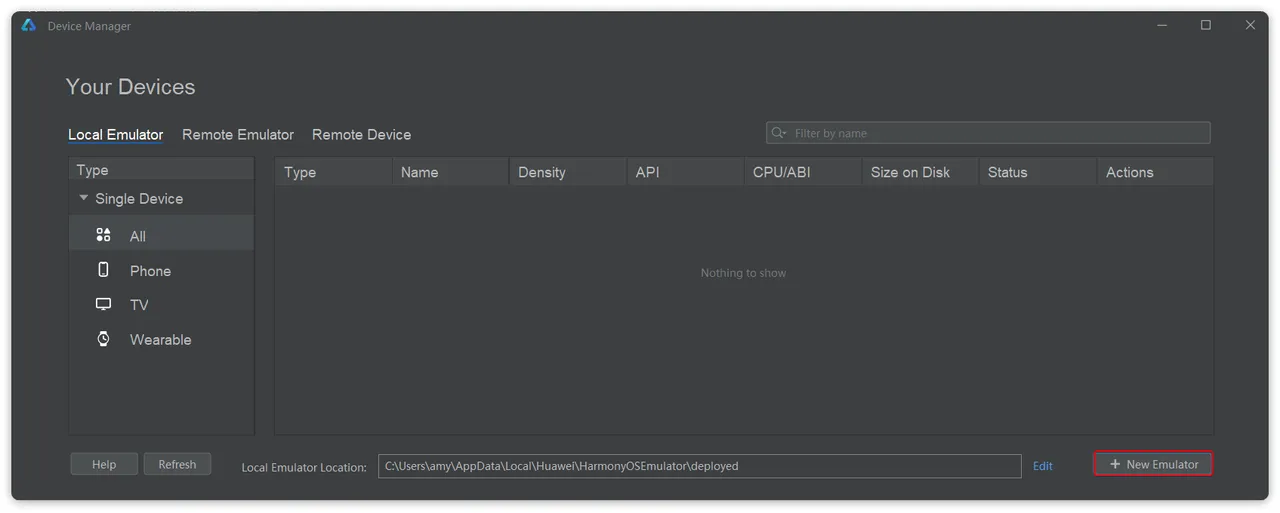Sort by the Density column header
This screenshot has width=1280, height=513.
[x=568, y=172]
